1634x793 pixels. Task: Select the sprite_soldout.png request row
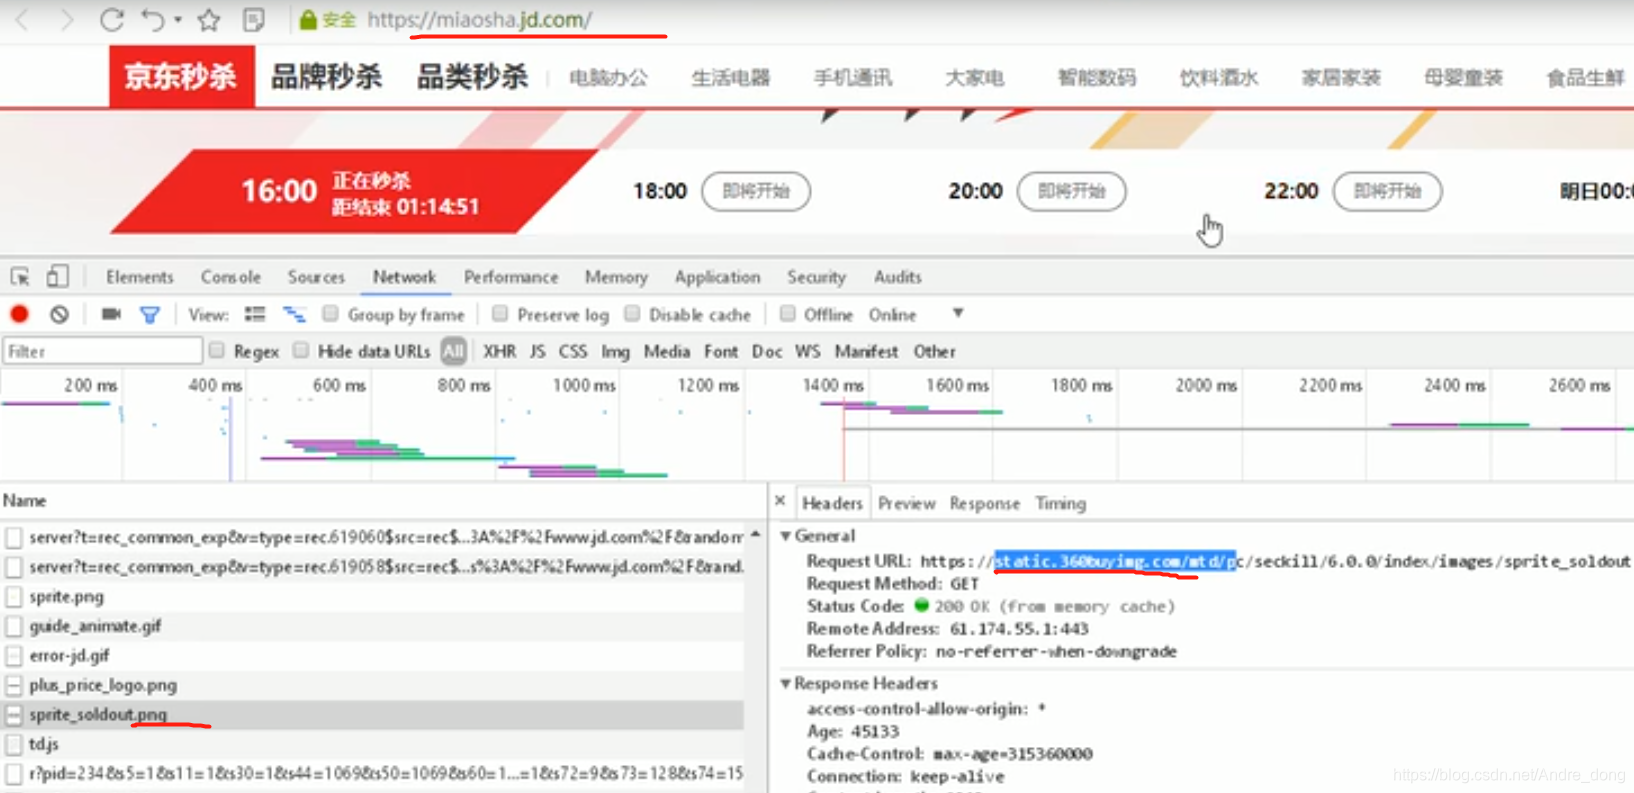[x=372, y=715]
